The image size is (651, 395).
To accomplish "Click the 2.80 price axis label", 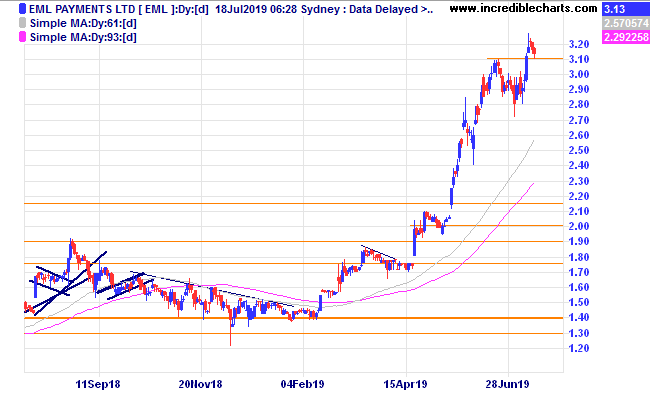I will click(x=579, y=104).
